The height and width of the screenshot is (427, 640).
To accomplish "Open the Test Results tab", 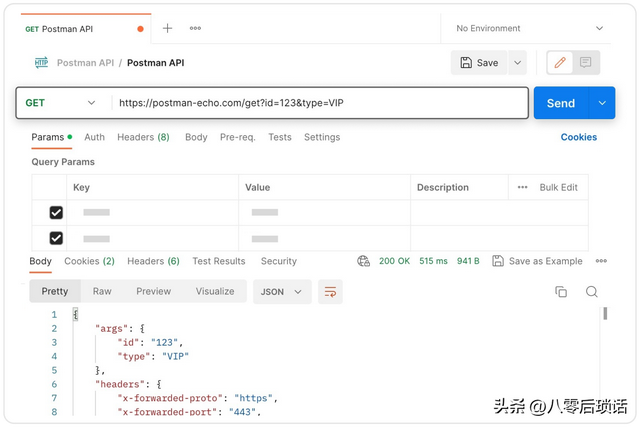I will (x=219, y=261).
